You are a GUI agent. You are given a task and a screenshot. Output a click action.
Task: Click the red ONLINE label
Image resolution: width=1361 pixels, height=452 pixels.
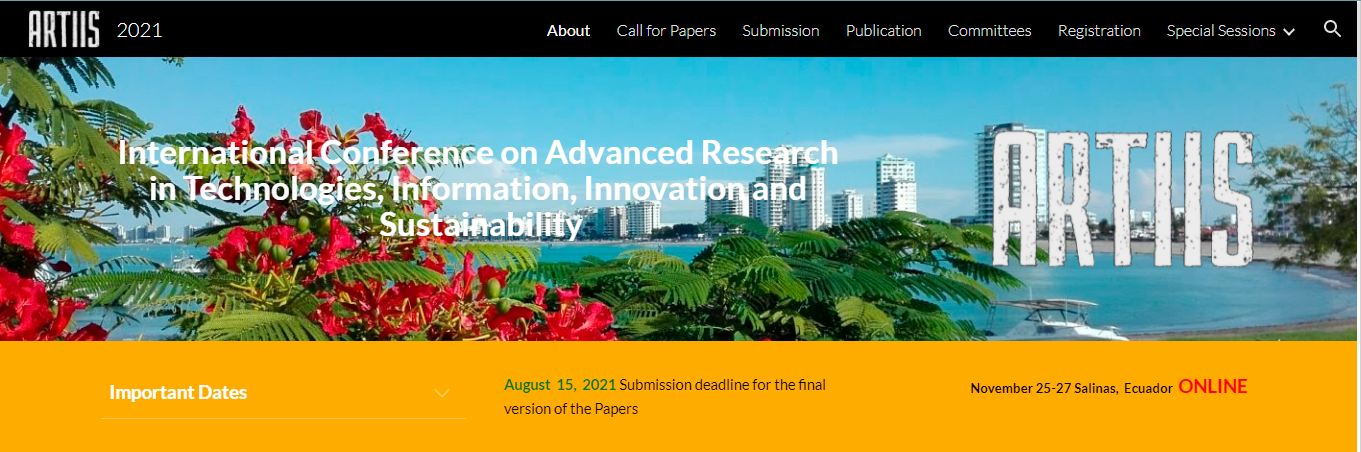1213,387
